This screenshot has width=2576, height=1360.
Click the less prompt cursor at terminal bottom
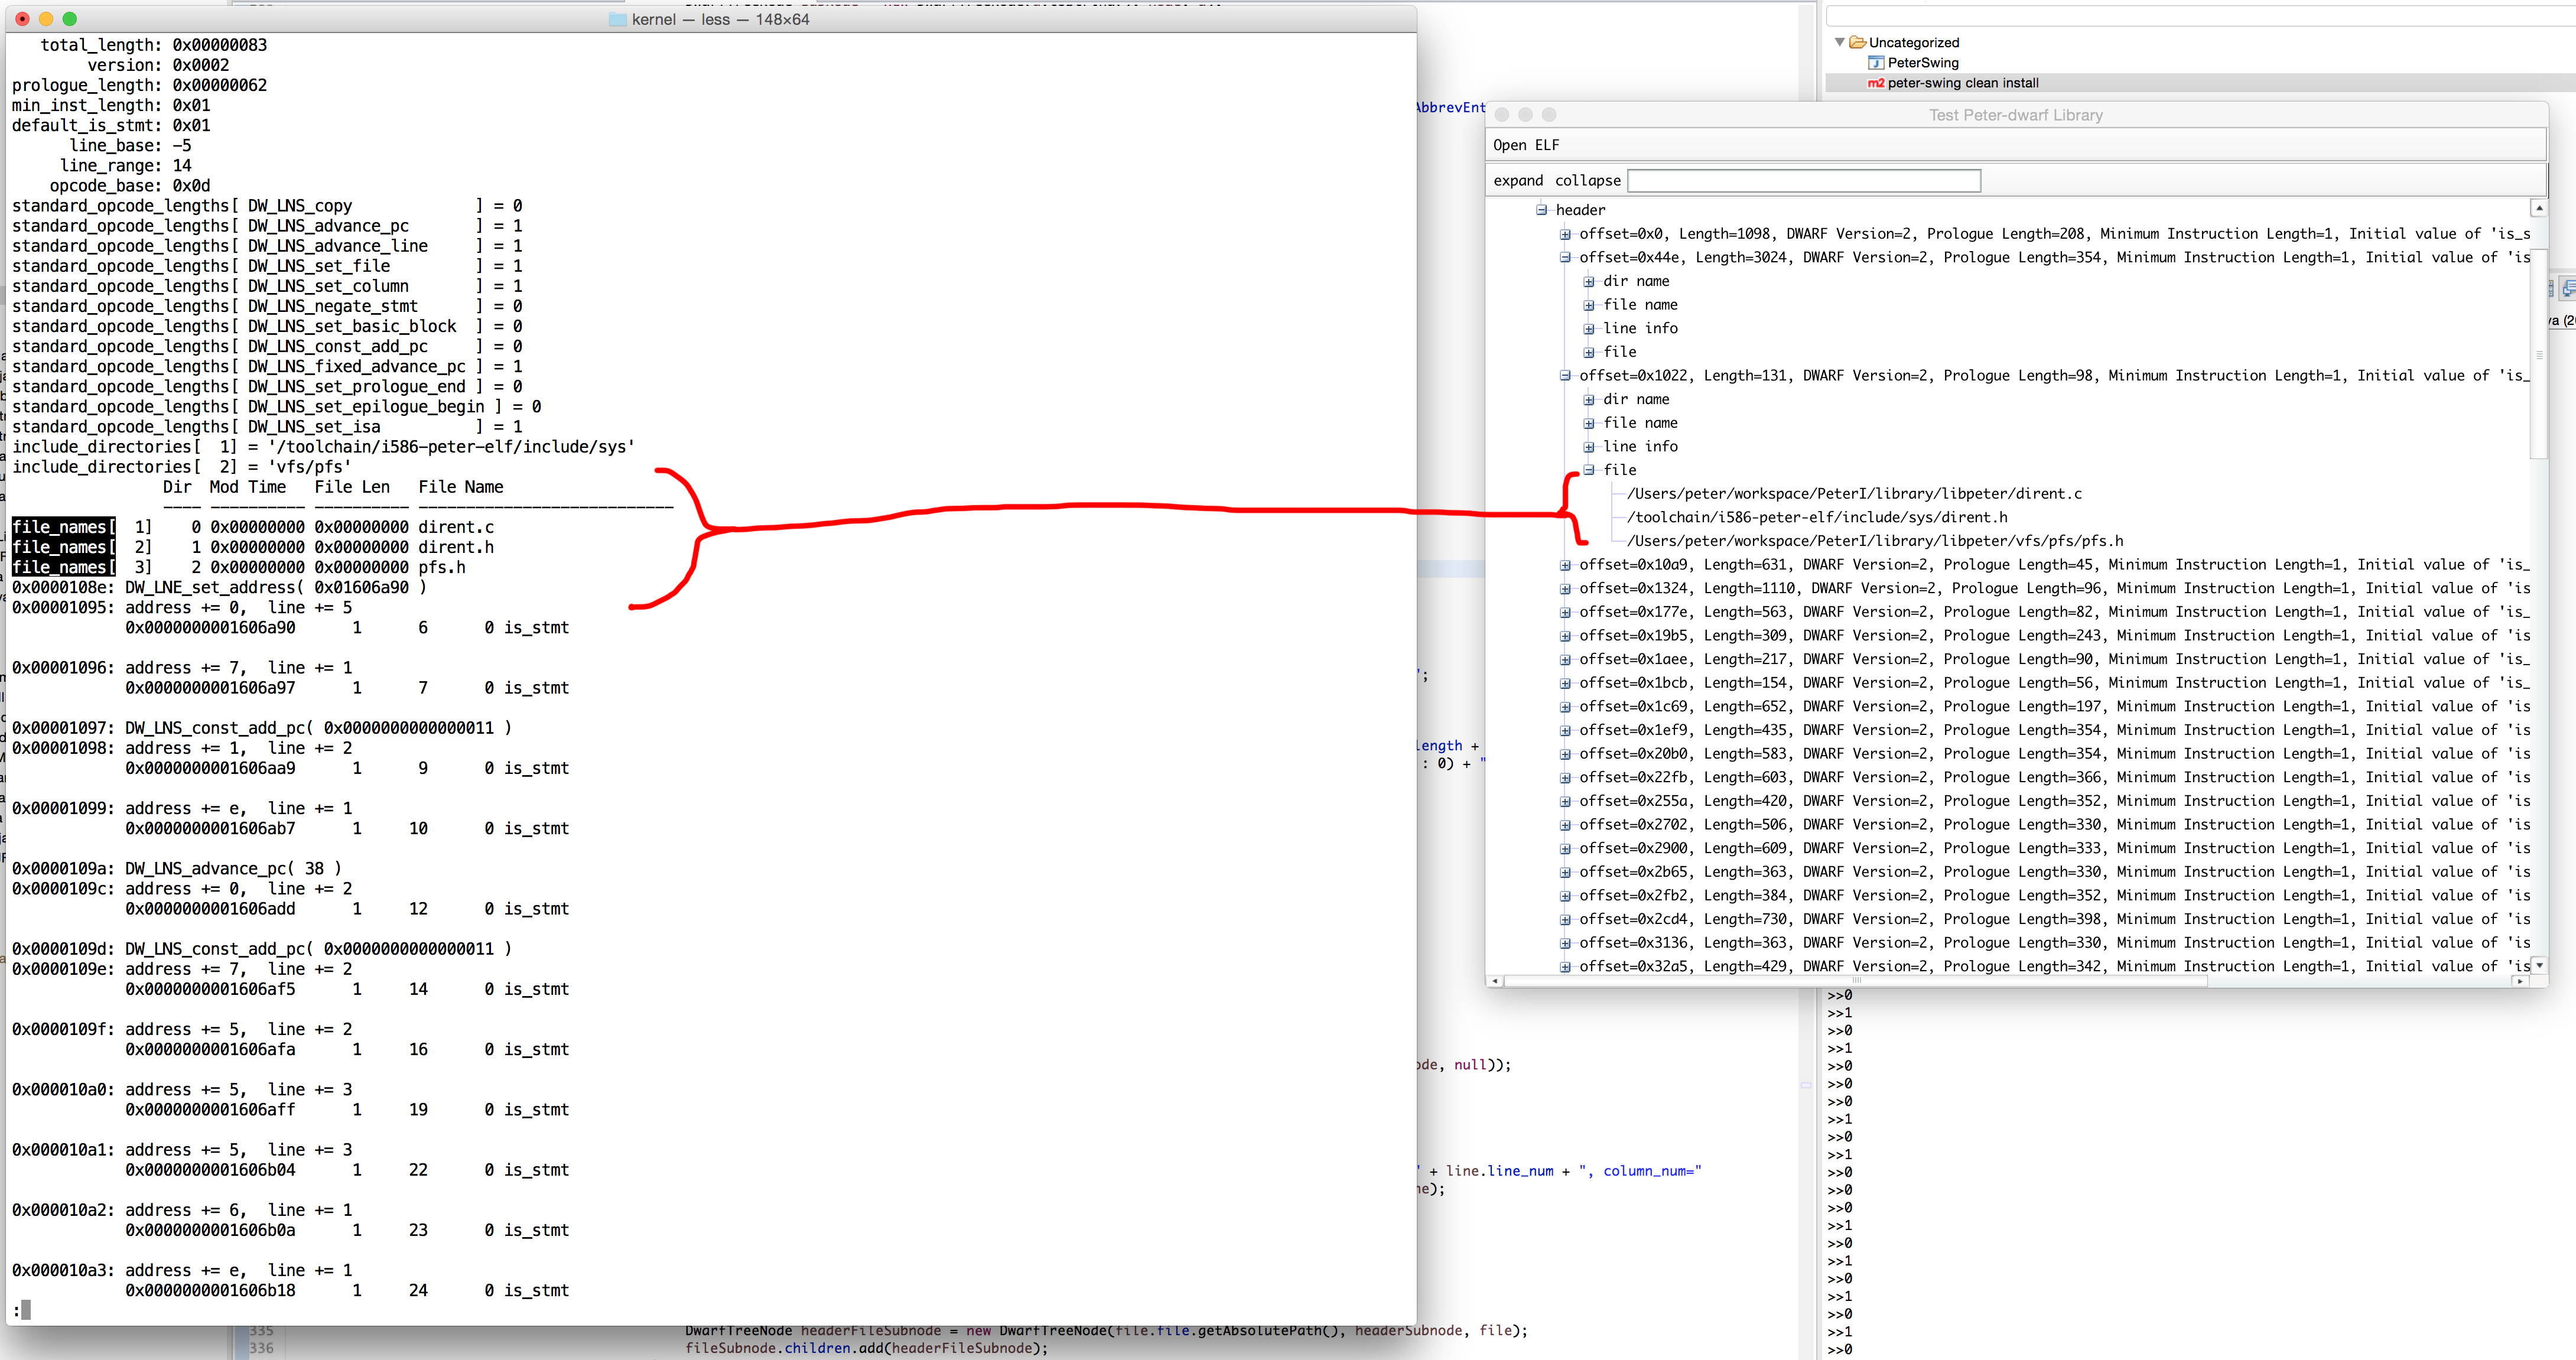pyautogui.click(x=25, y=1310)
